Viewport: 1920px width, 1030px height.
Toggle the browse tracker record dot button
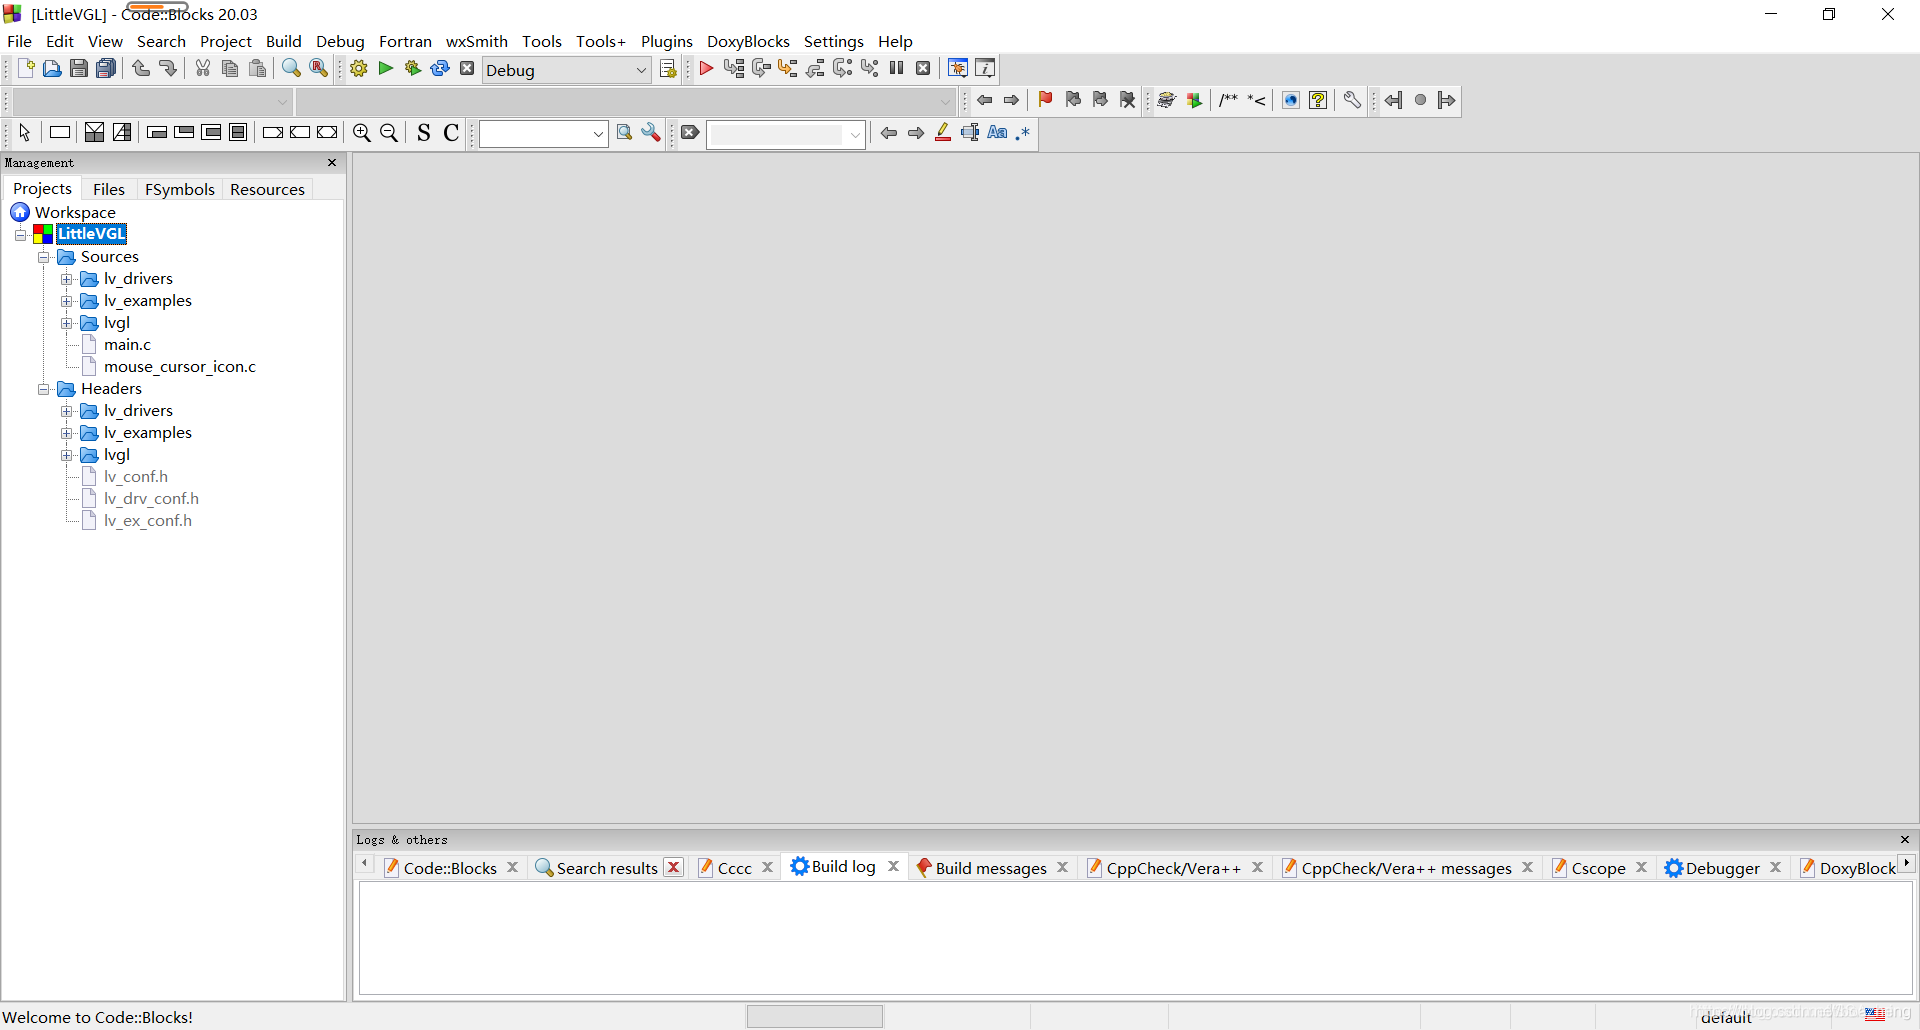tap(1420, 100)
